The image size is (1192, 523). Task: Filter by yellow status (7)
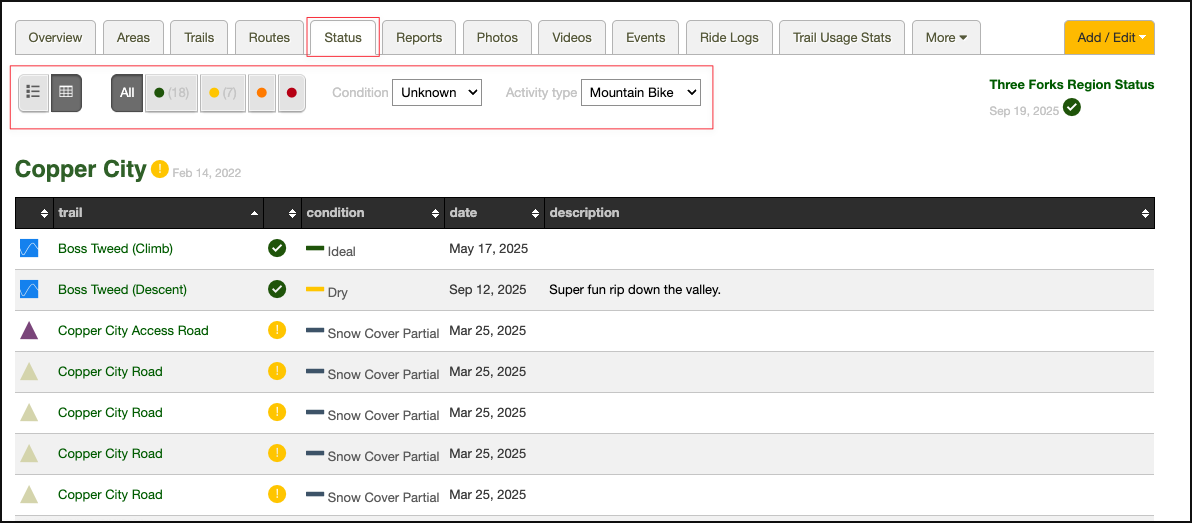coord(222,93)
